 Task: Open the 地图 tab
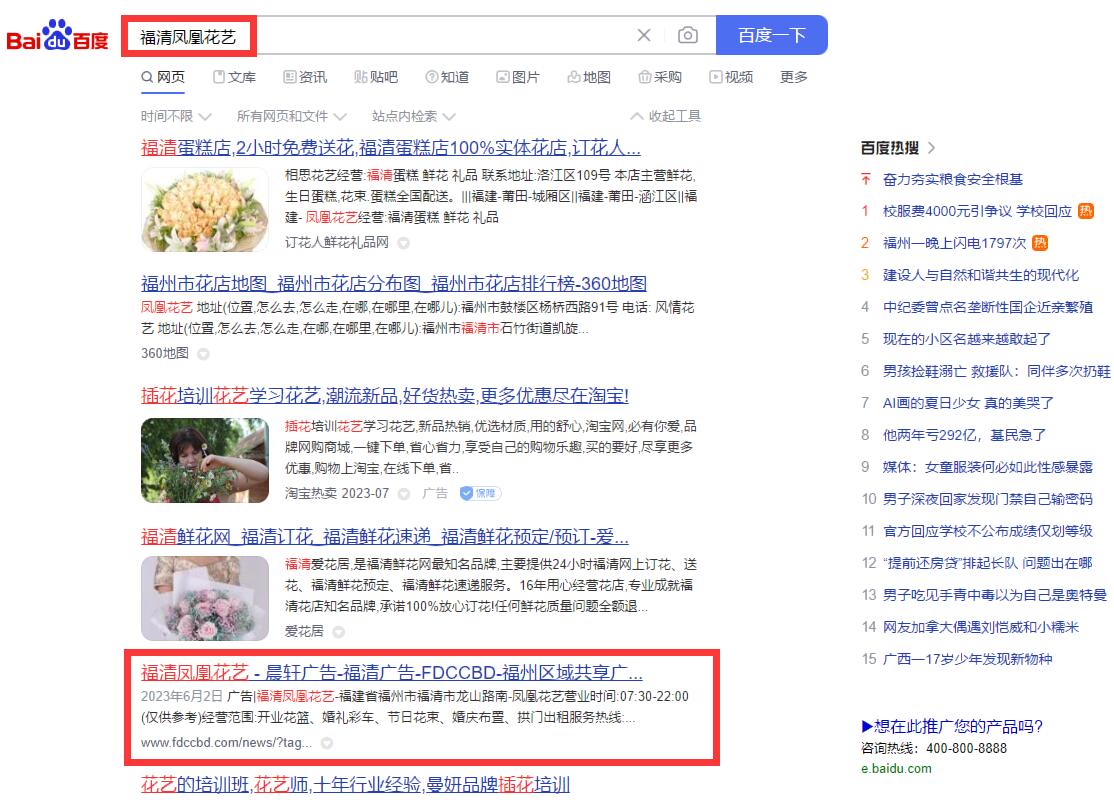(x=589, y=77)
